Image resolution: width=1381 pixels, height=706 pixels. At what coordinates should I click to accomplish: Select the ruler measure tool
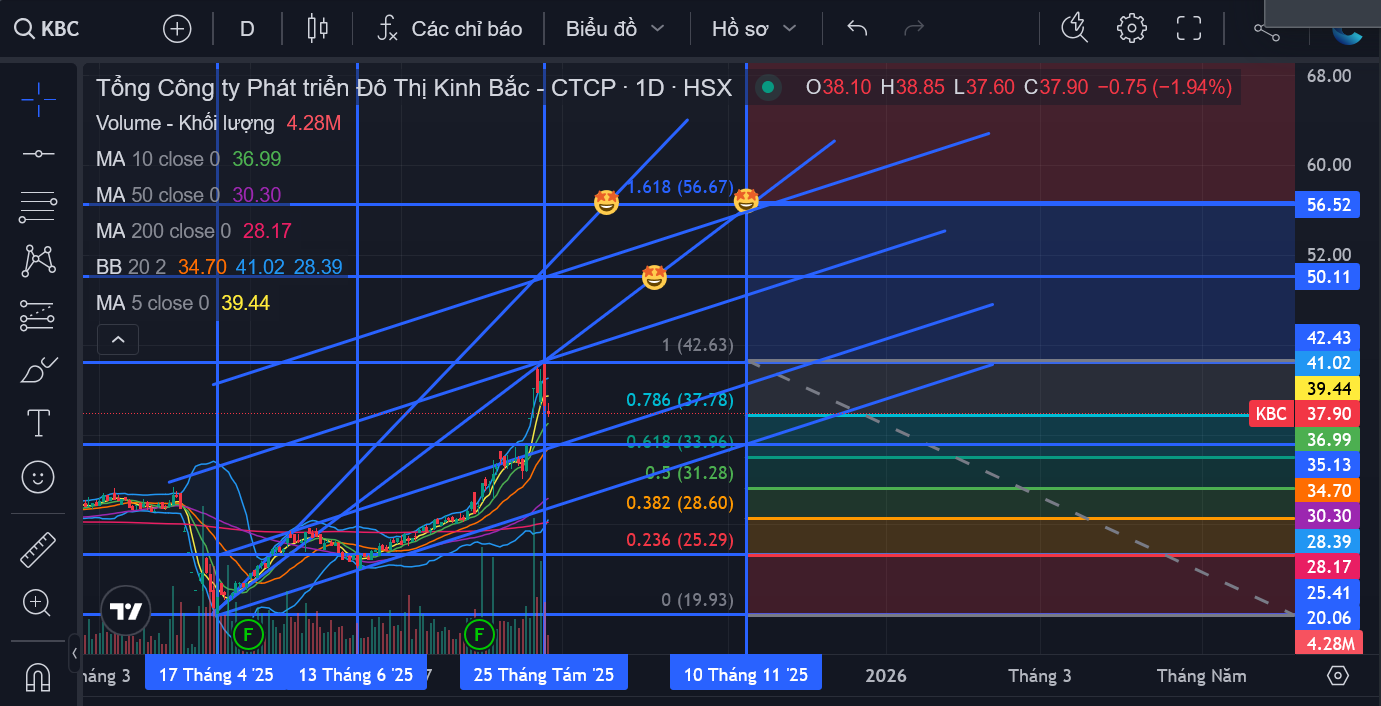point(38,549)
